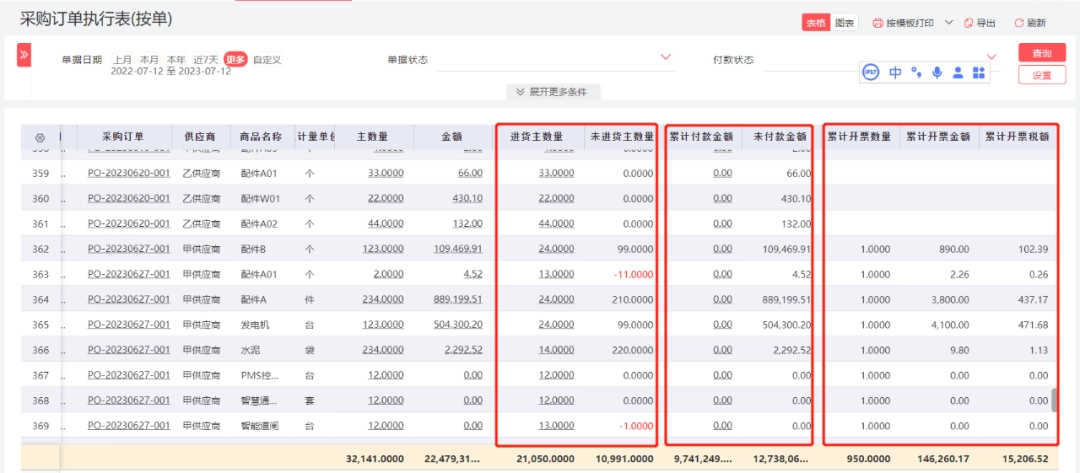Screen dimensions: 1080x473
Task: Select 自定义 date range
Action: (x=267, y=60)
